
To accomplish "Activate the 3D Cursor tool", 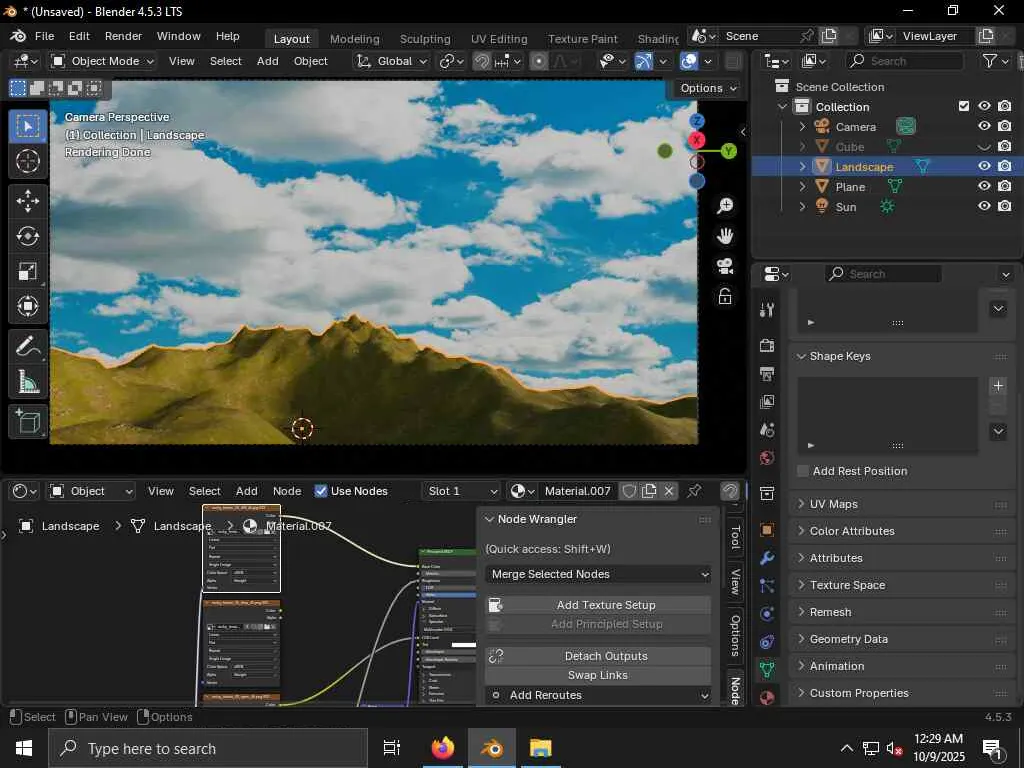I will 28,161.
